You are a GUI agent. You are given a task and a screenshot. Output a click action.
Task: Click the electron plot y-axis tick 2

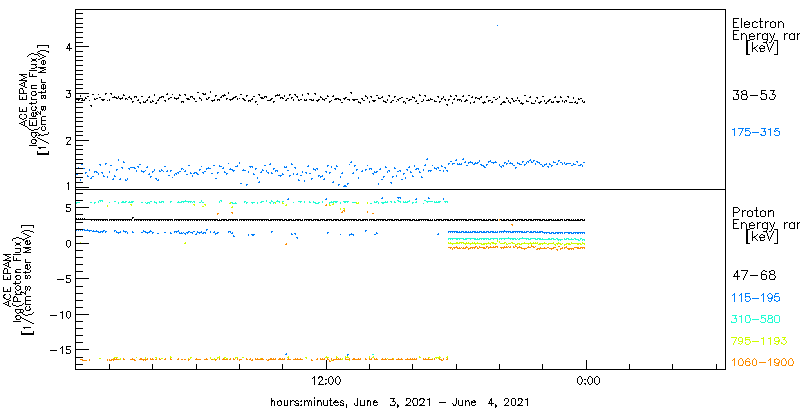pos(69,141)
